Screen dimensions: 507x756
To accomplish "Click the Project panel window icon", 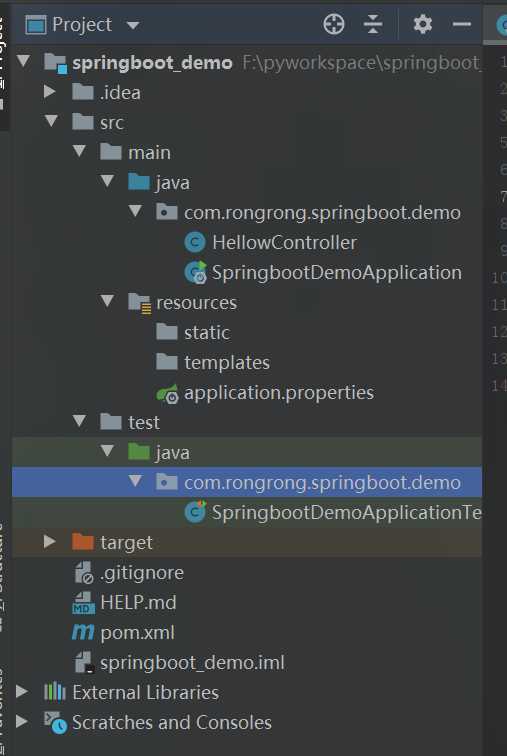I will tap(36, 25).
